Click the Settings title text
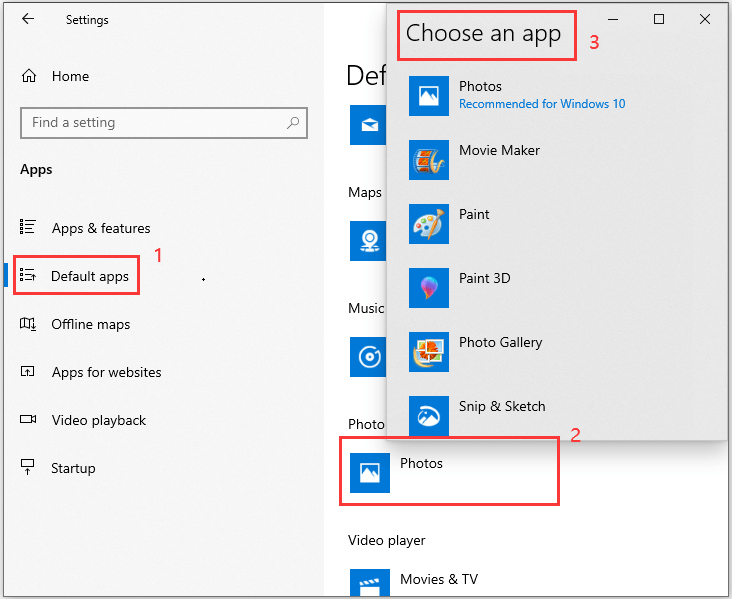732x599 pixels. pos(87,20)
